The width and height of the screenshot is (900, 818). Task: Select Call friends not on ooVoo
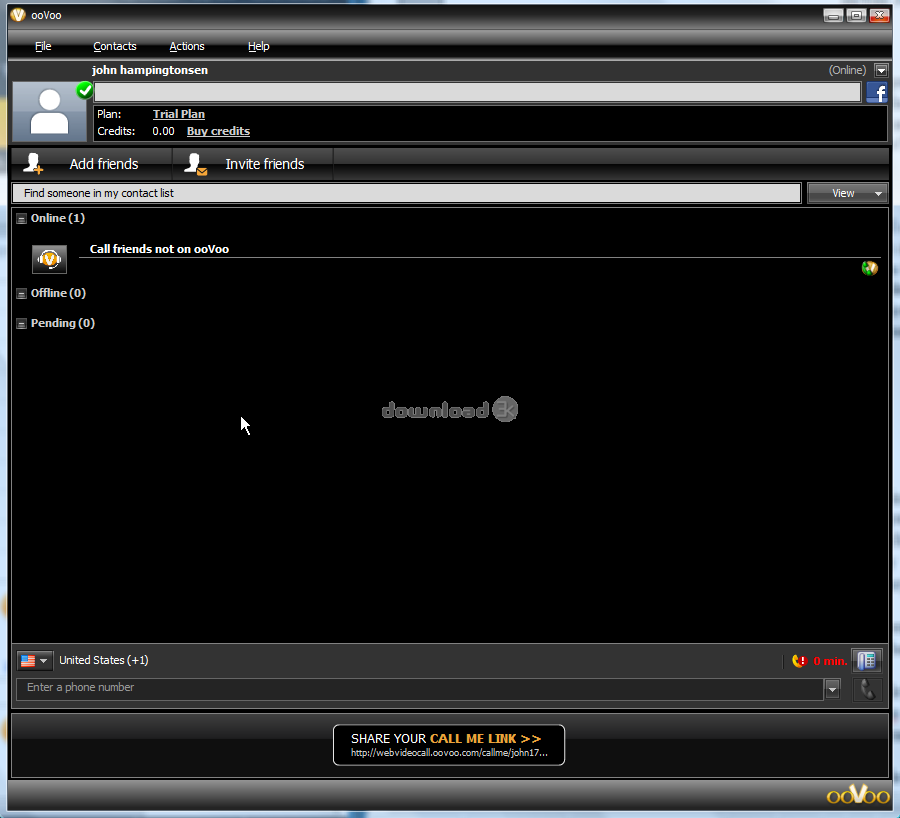[159, 249]
